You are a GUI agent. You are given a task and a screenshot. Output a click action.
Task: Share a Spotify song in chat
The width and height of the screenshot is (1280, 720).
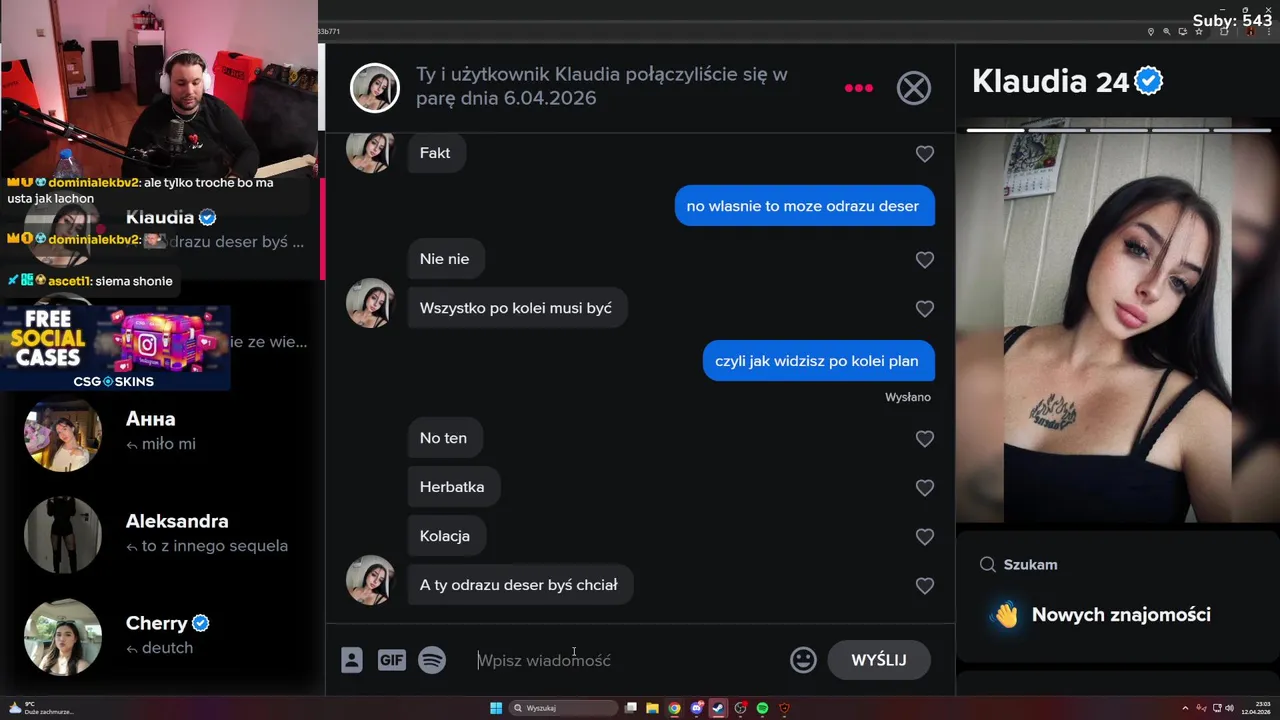[432, 660]
